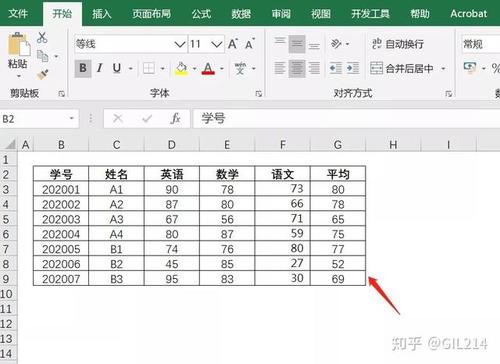Switch to the 公式 tab
Screen dimensions: 500x364
(201, 14)
